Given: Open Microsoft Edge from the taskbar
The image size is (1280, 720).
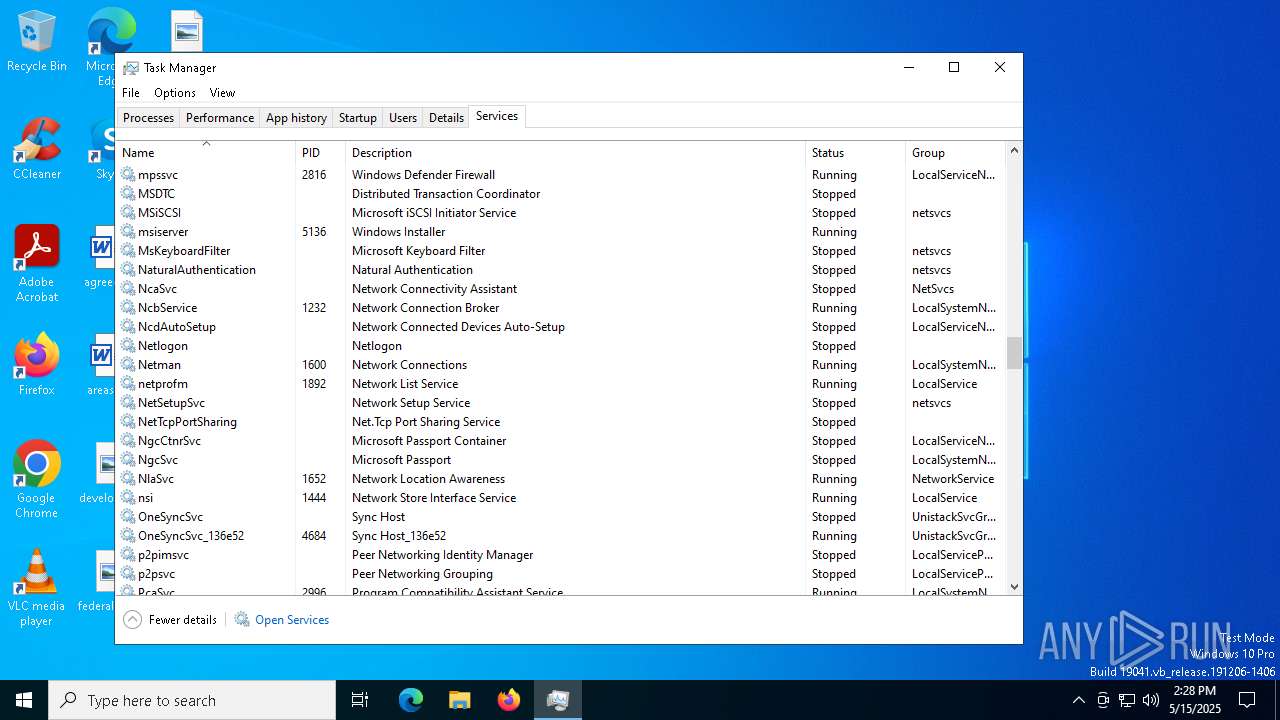Looking at the screenshot, I should (x=411, y=700).
